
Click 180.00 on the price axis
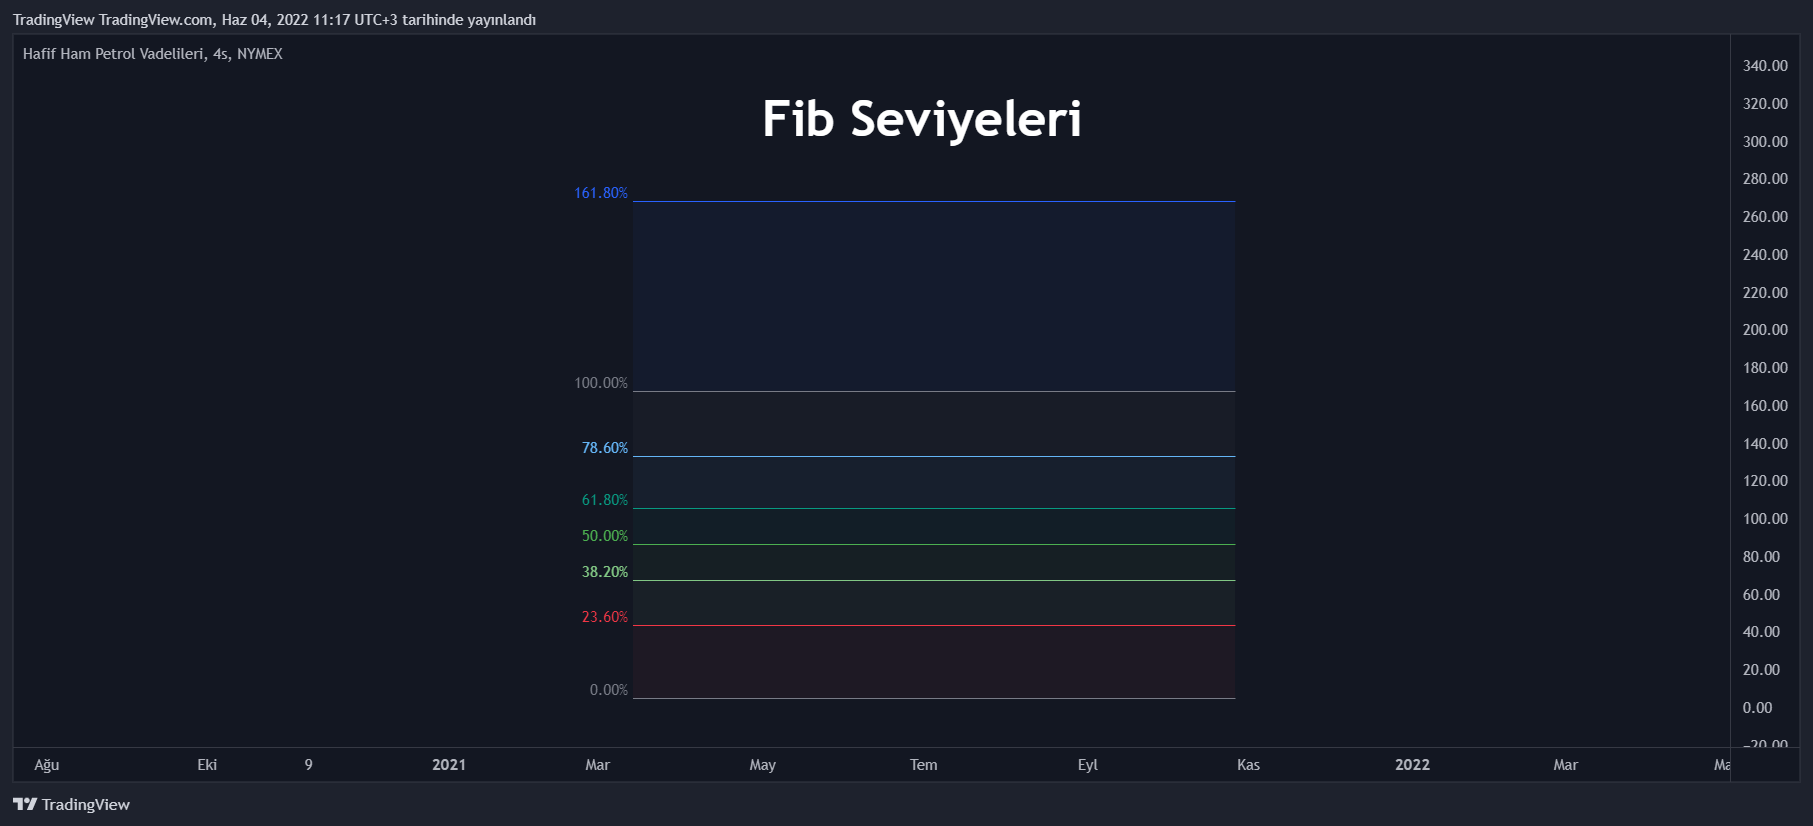point(1765,368)
